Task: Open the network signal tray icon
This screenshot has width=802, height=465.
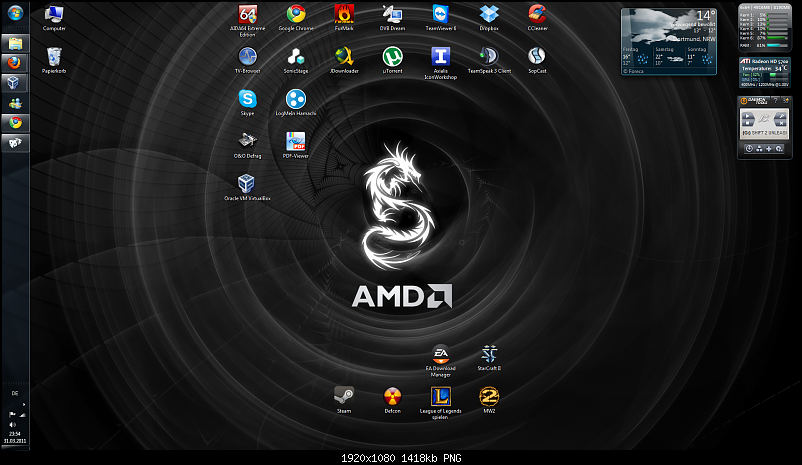Action: click(x=23, y=415)
